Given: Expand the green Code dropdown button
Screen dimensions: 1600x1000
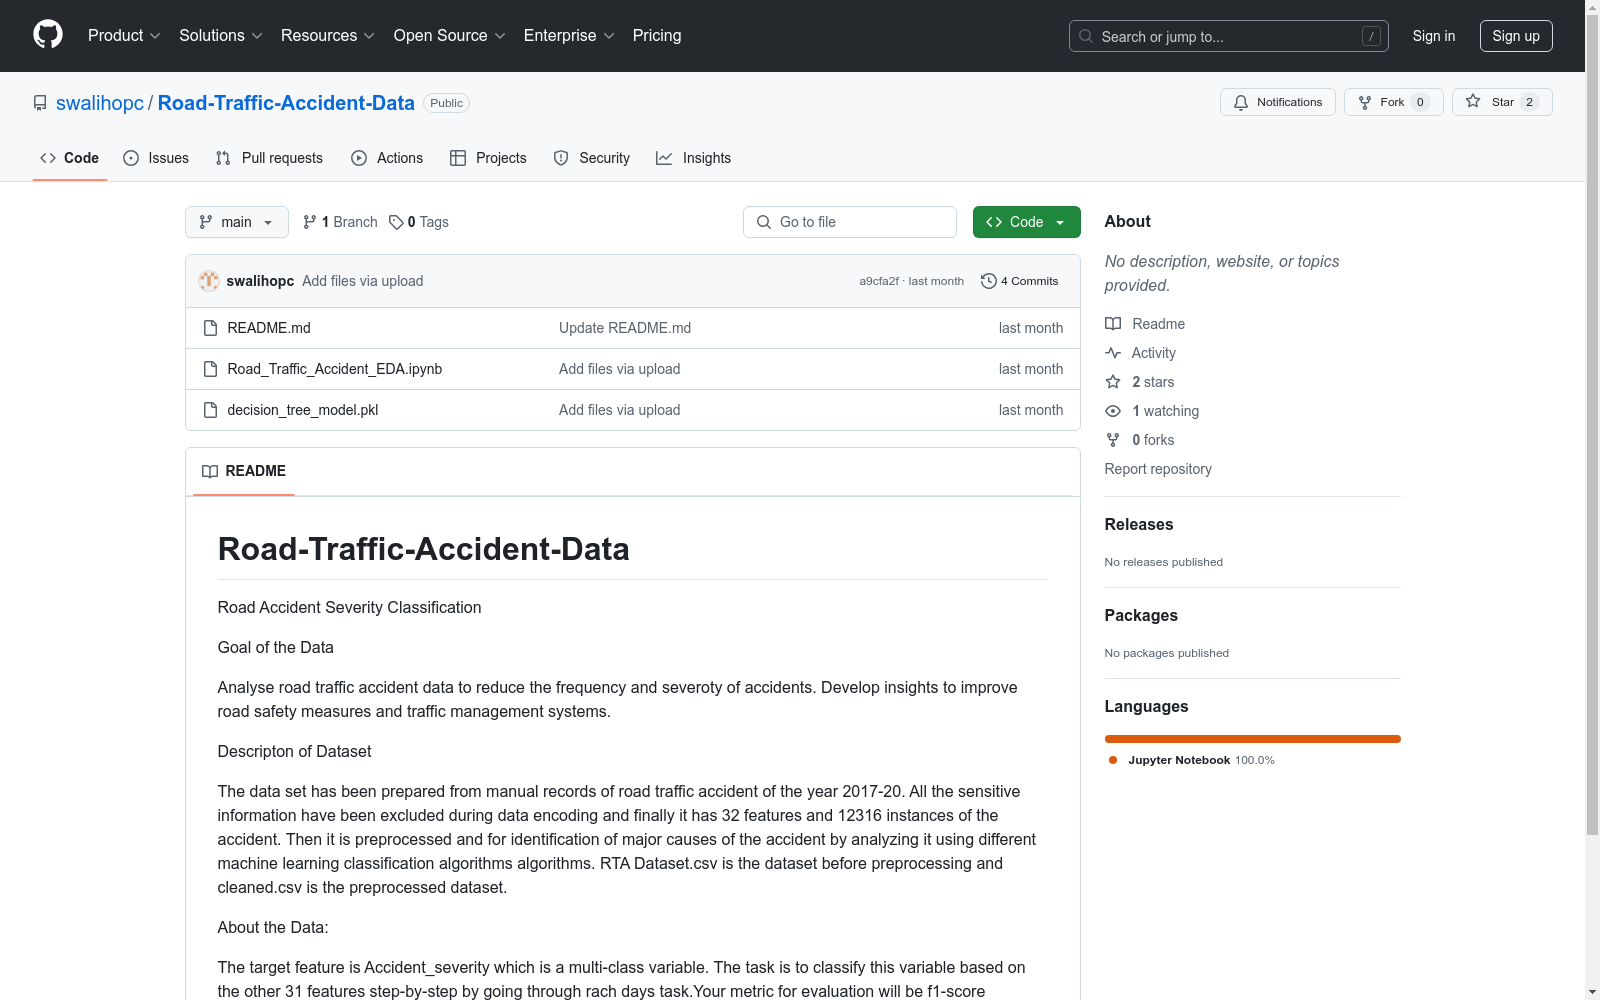Looking at the screenshot, I should (x=1026, y=222).
